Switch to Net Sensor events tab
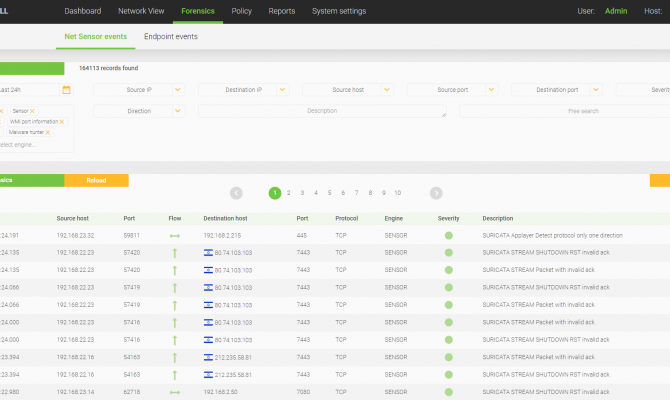This screenshot has width=670, height=400. pyautogui.click(x=96, y=37)
